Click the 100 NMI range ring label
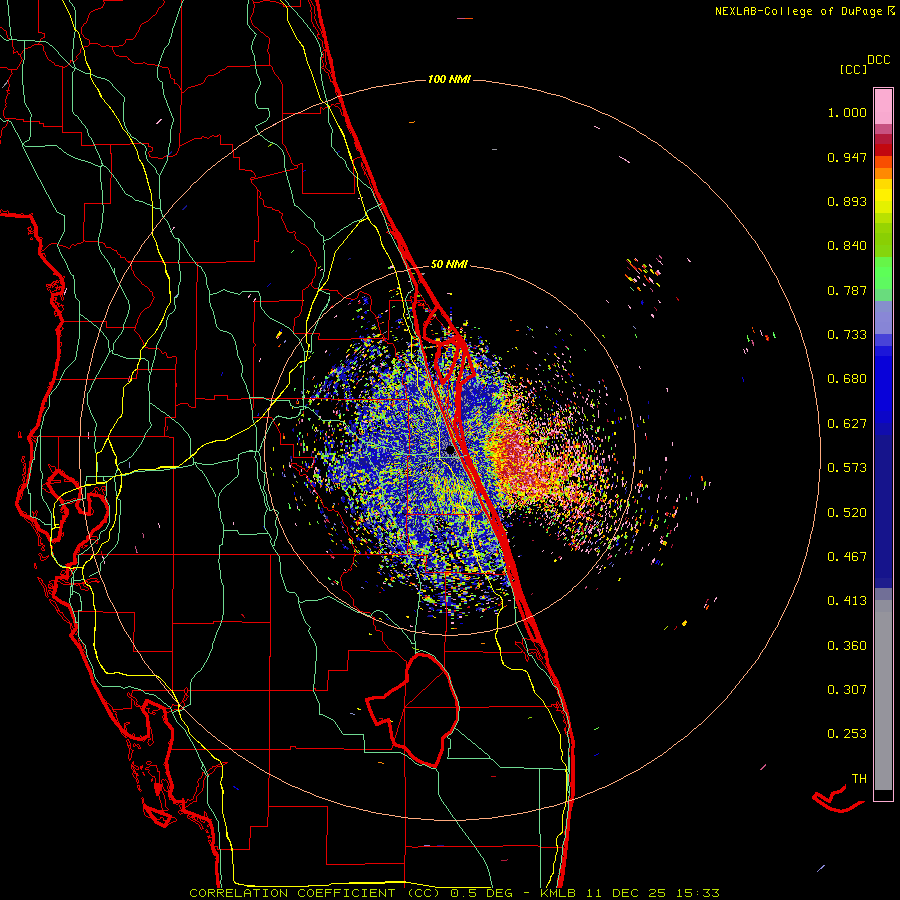 [449, 79]
